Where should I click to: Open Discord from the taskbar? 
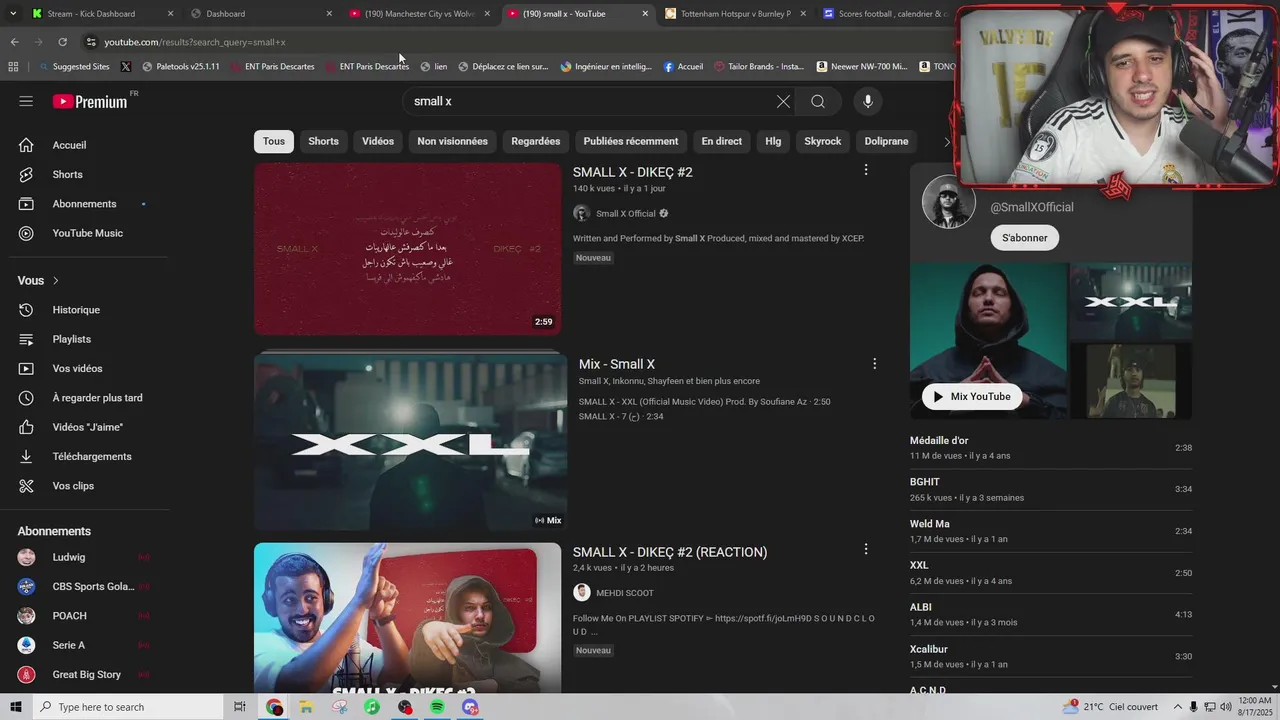point(470,707)
